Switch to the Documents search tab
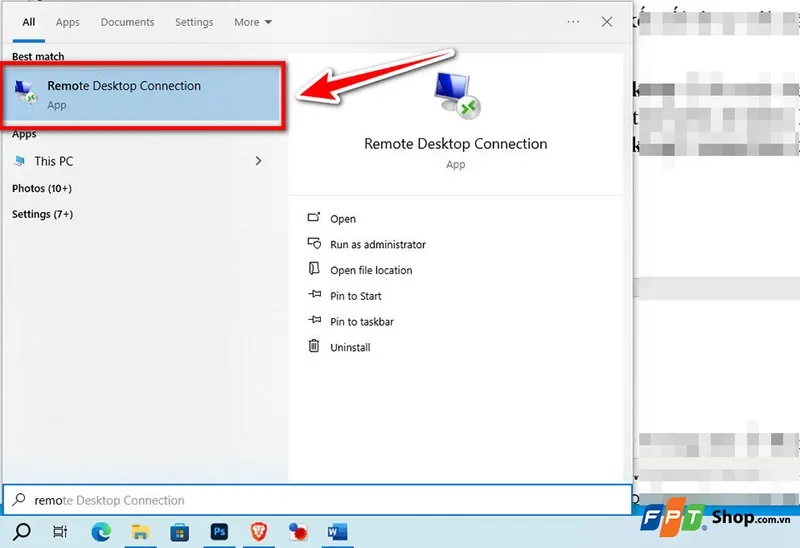Screen dimensions: 800x548 click(x=127, y=22)
